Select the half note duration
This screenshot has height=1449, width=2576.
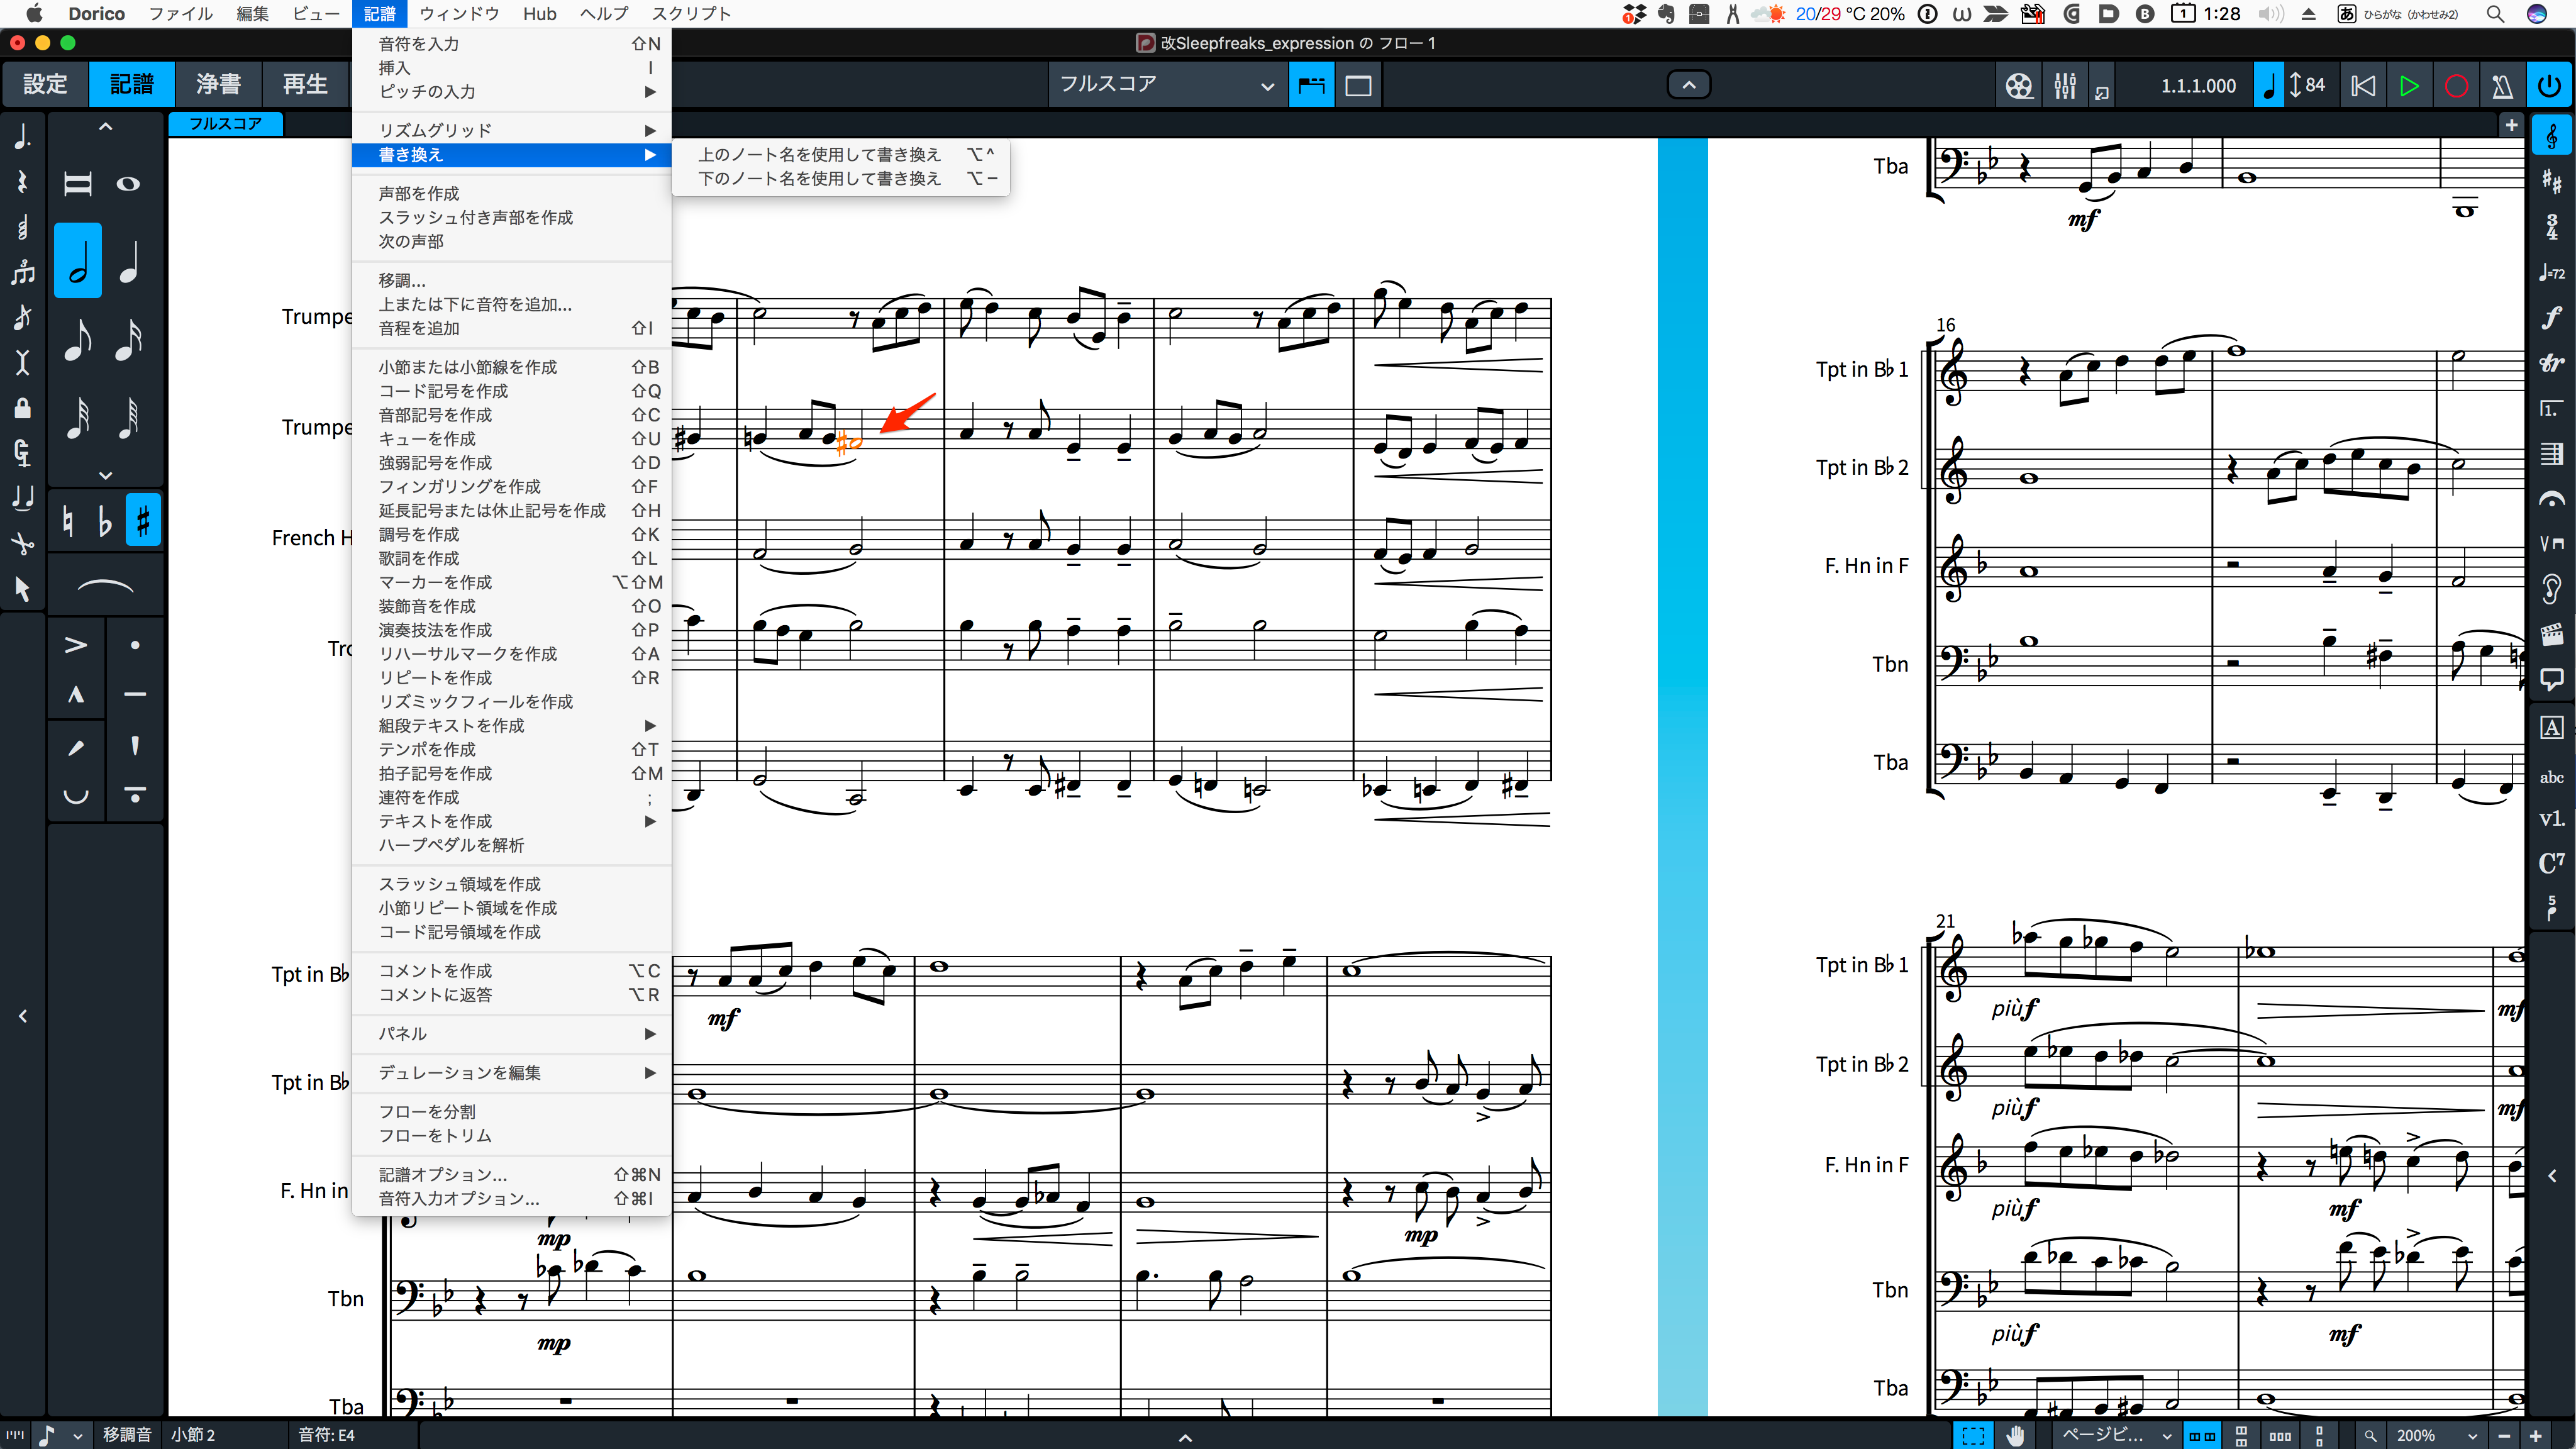click(x=78, y=261)
